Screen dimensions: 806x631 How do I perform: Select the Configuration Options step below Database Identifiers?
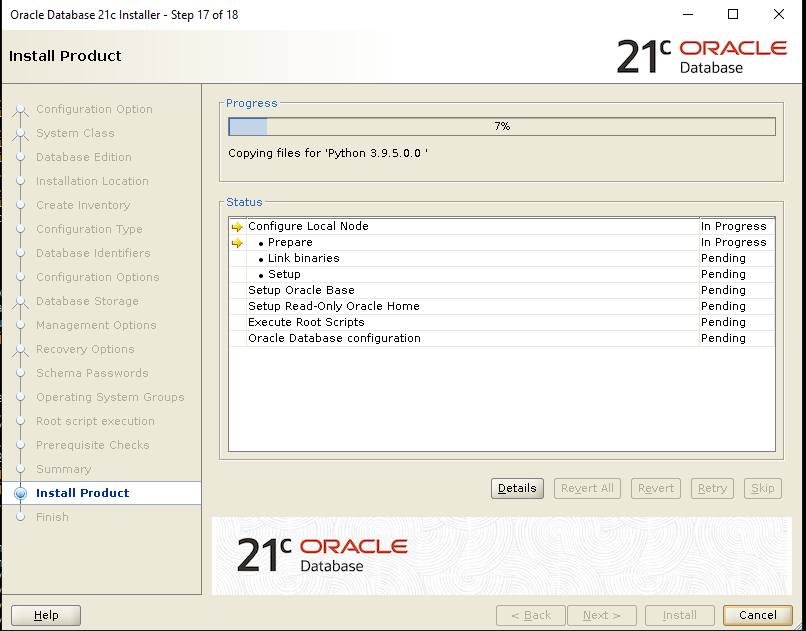pyautogui.click(x=98, y=277)
